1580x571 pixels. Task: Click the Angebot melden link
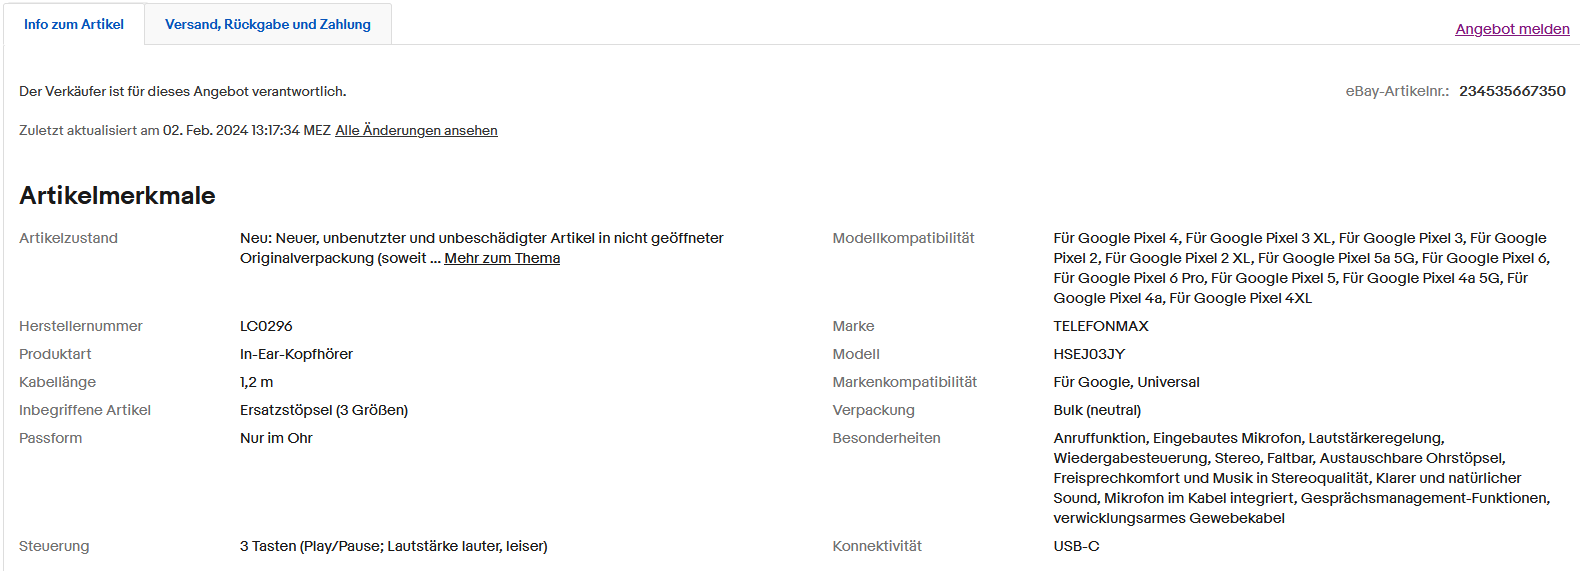(x=1512, y=29)
